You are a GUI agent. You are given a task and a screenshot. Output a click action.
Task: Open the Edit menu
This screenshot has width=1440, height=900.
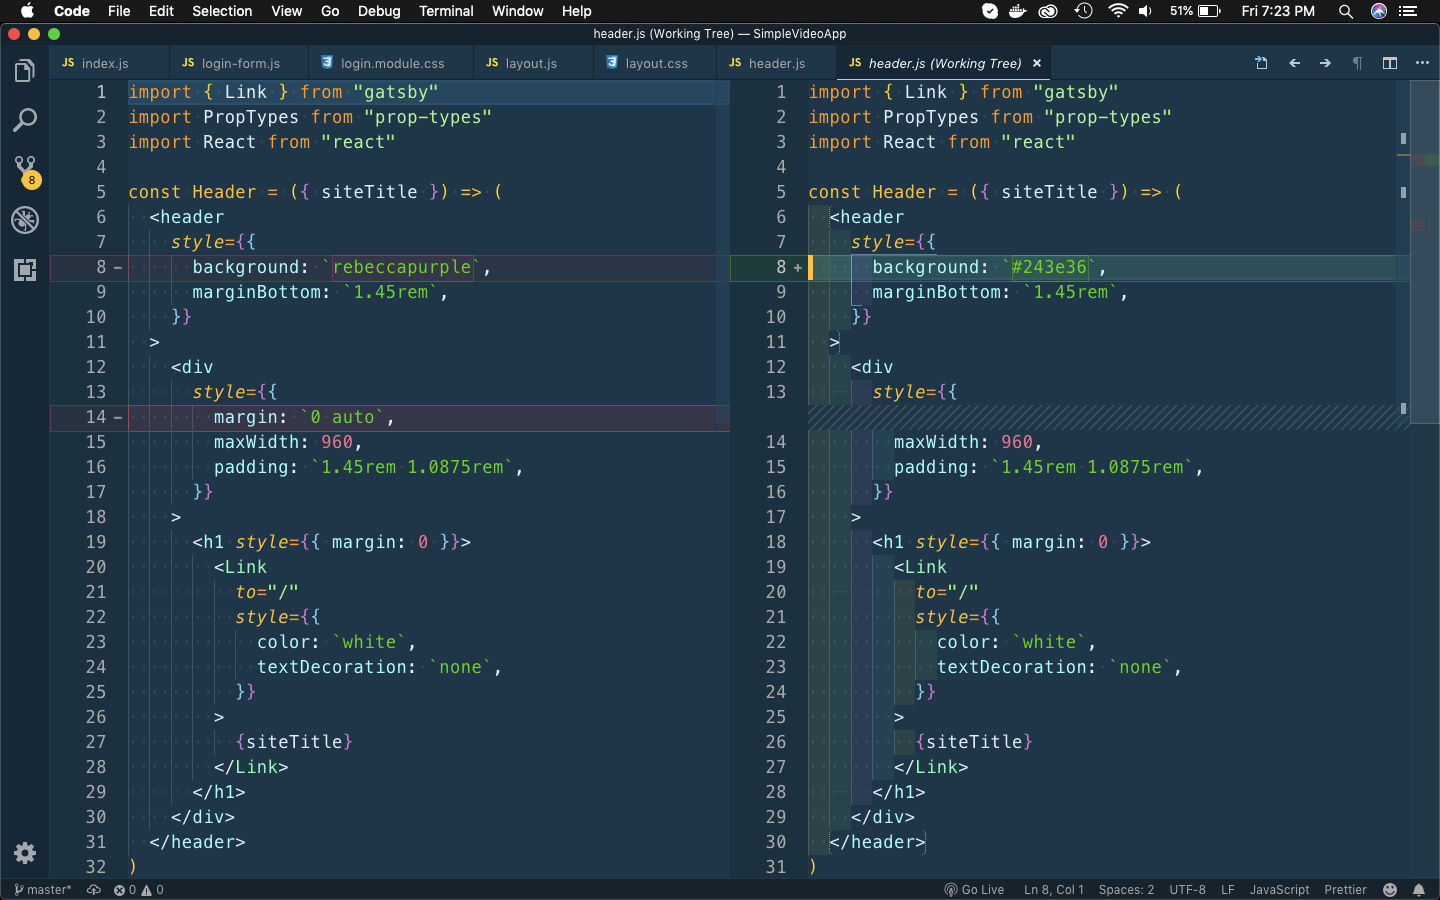coord(161,11)
